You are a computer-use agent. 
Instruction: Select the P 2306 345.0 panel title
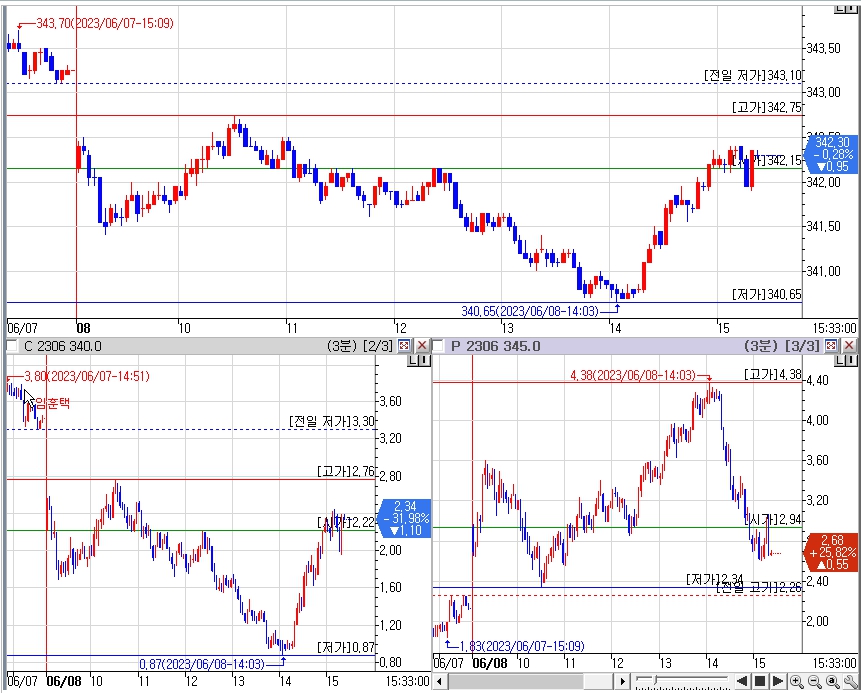(x=495, y=346)
